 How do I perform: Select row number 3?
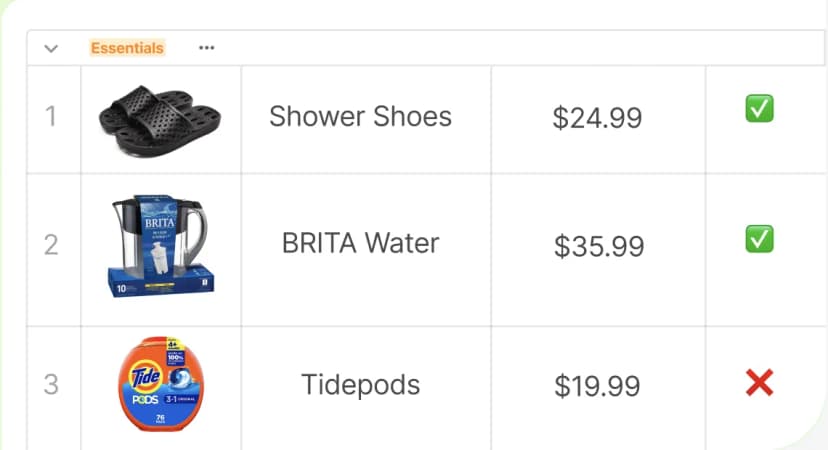(x=51, y=385)
